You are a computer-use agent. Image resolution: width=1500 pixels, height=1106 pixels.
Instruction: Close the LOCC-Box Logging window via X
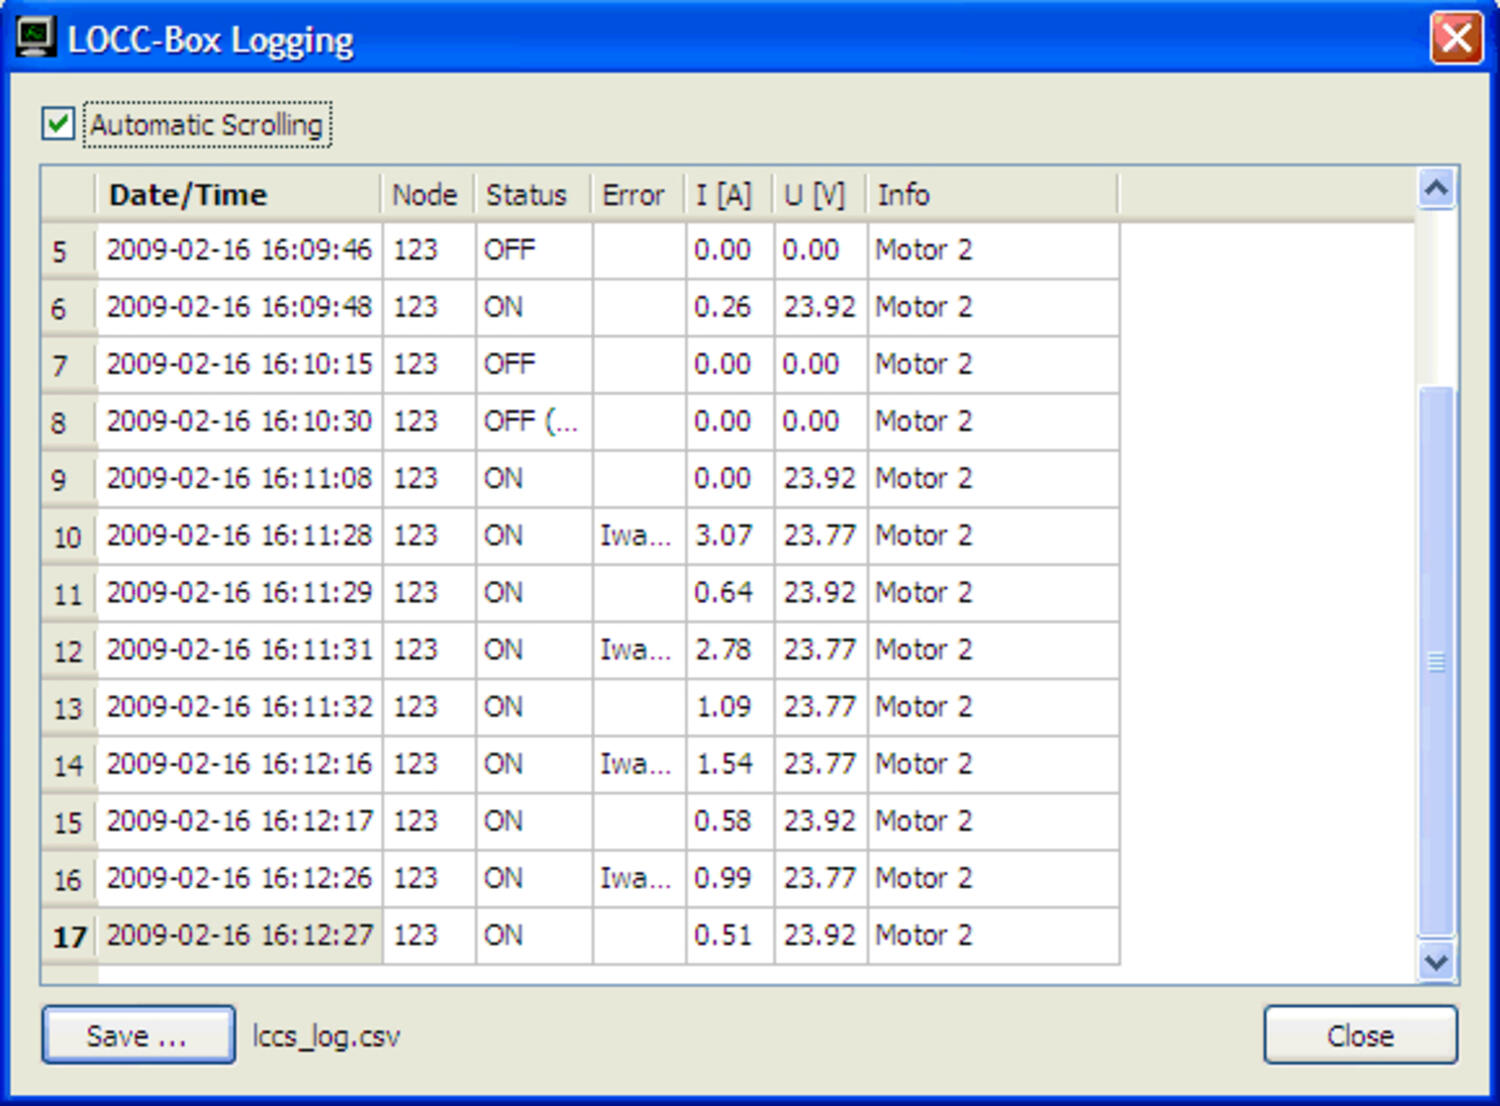tap(1455, 39)
